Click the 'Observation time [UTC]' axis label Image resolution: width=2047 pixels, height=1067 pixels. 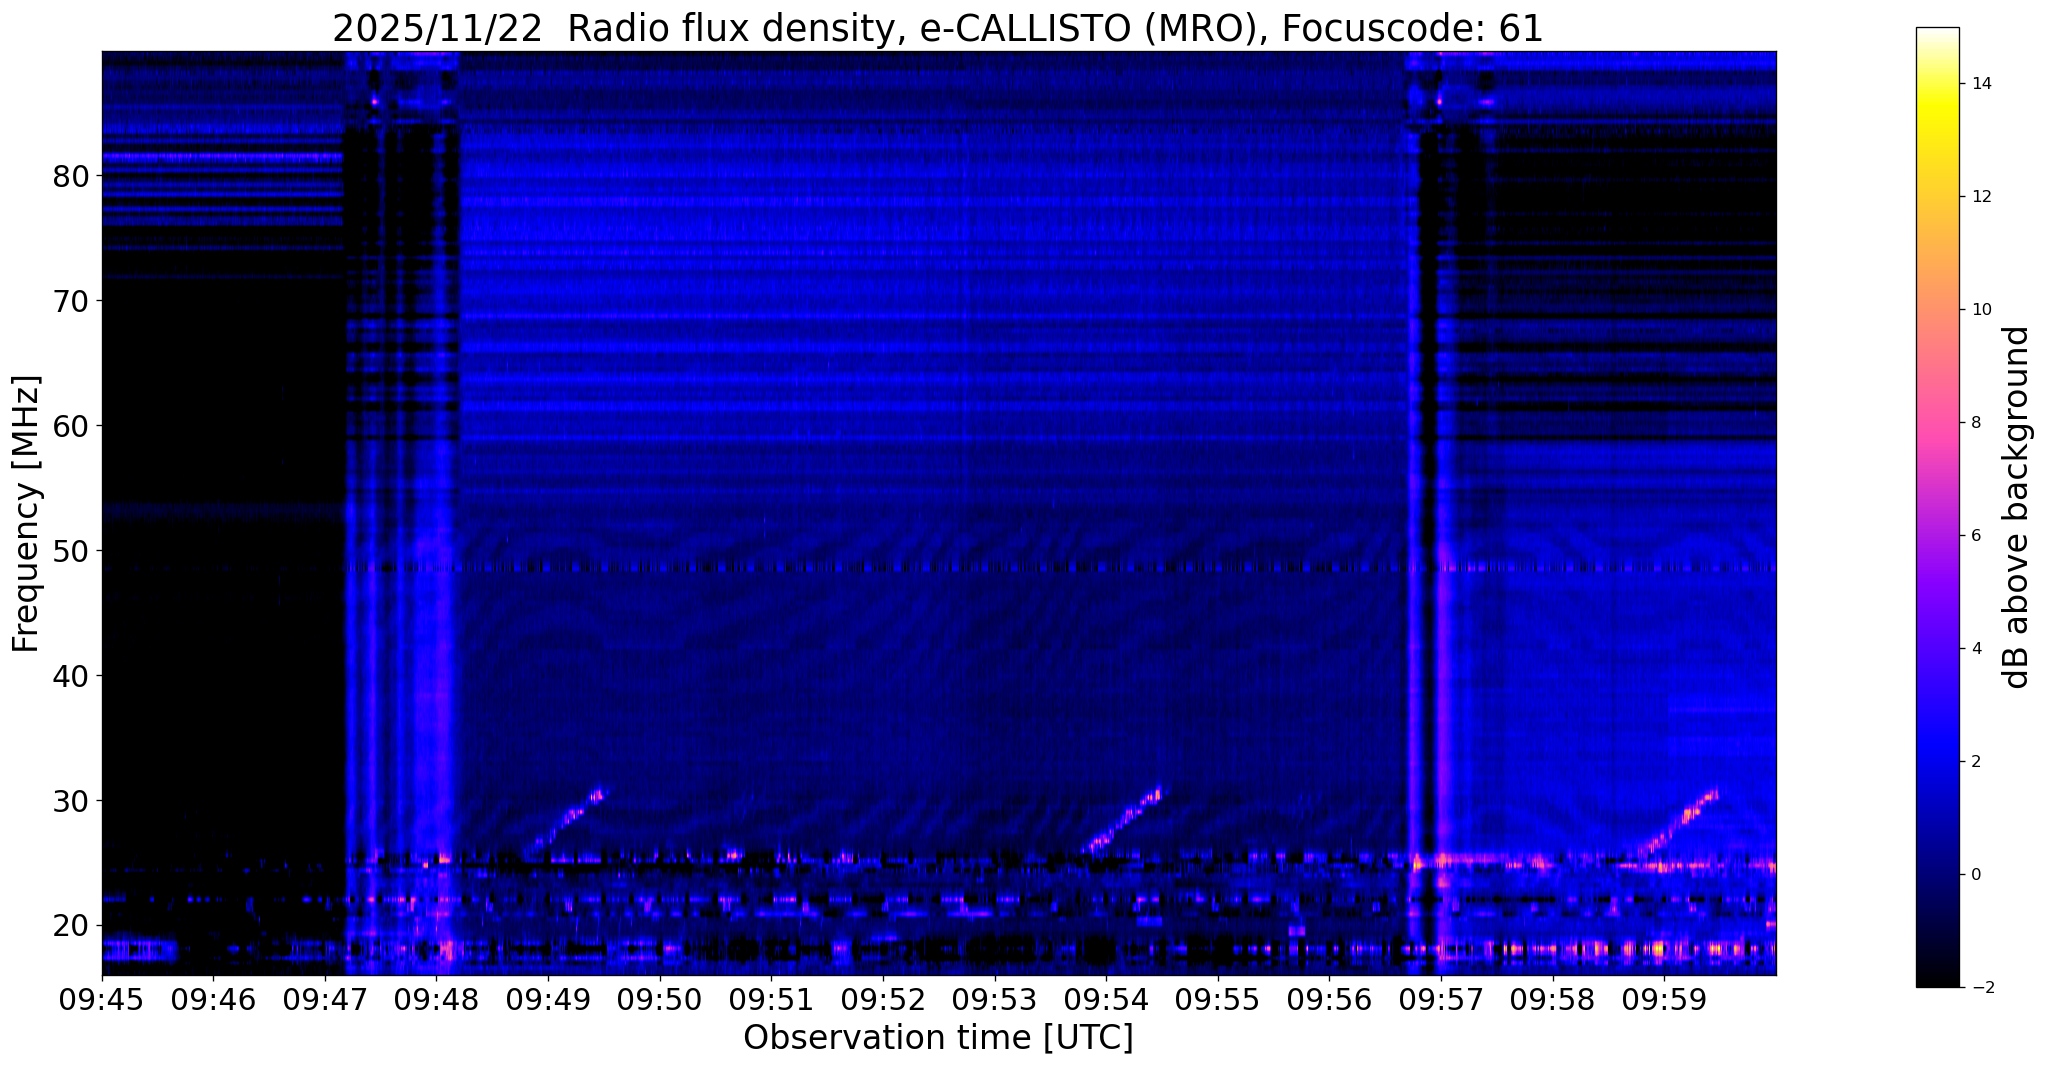[x=938, y=1038]
